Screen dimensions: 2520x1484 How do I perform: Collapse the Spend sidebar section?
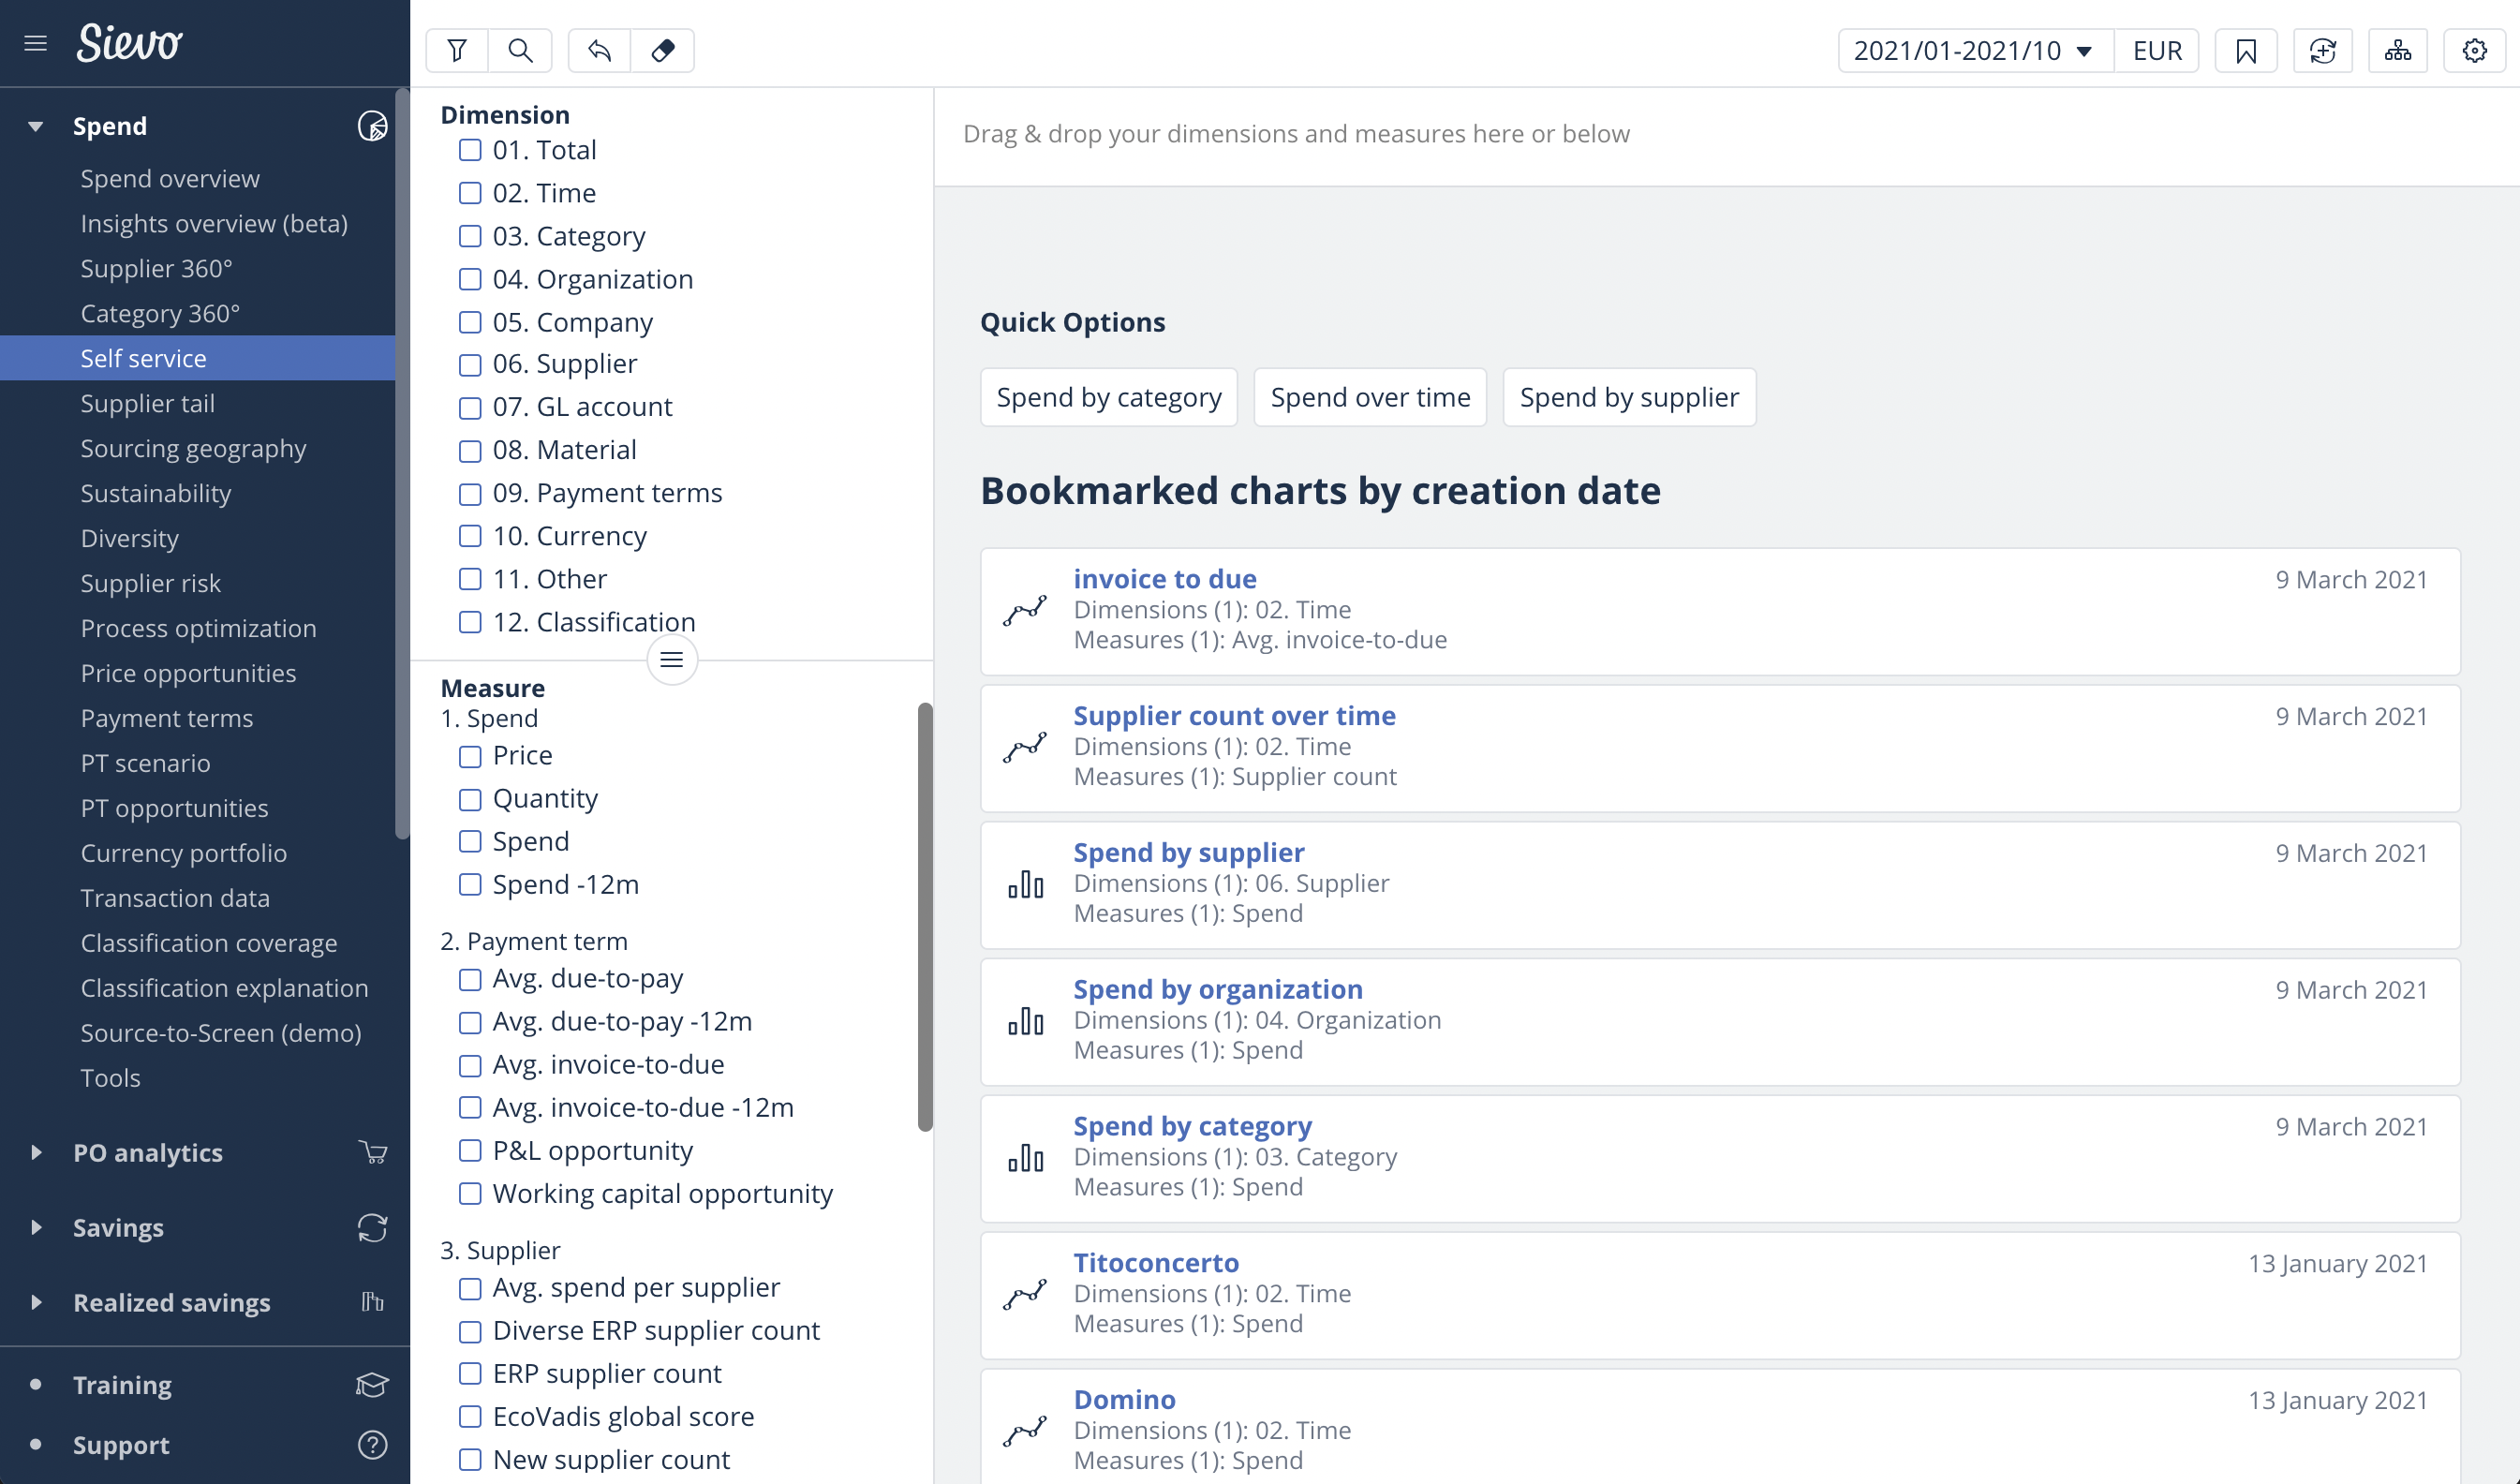(x=36, y=126)
